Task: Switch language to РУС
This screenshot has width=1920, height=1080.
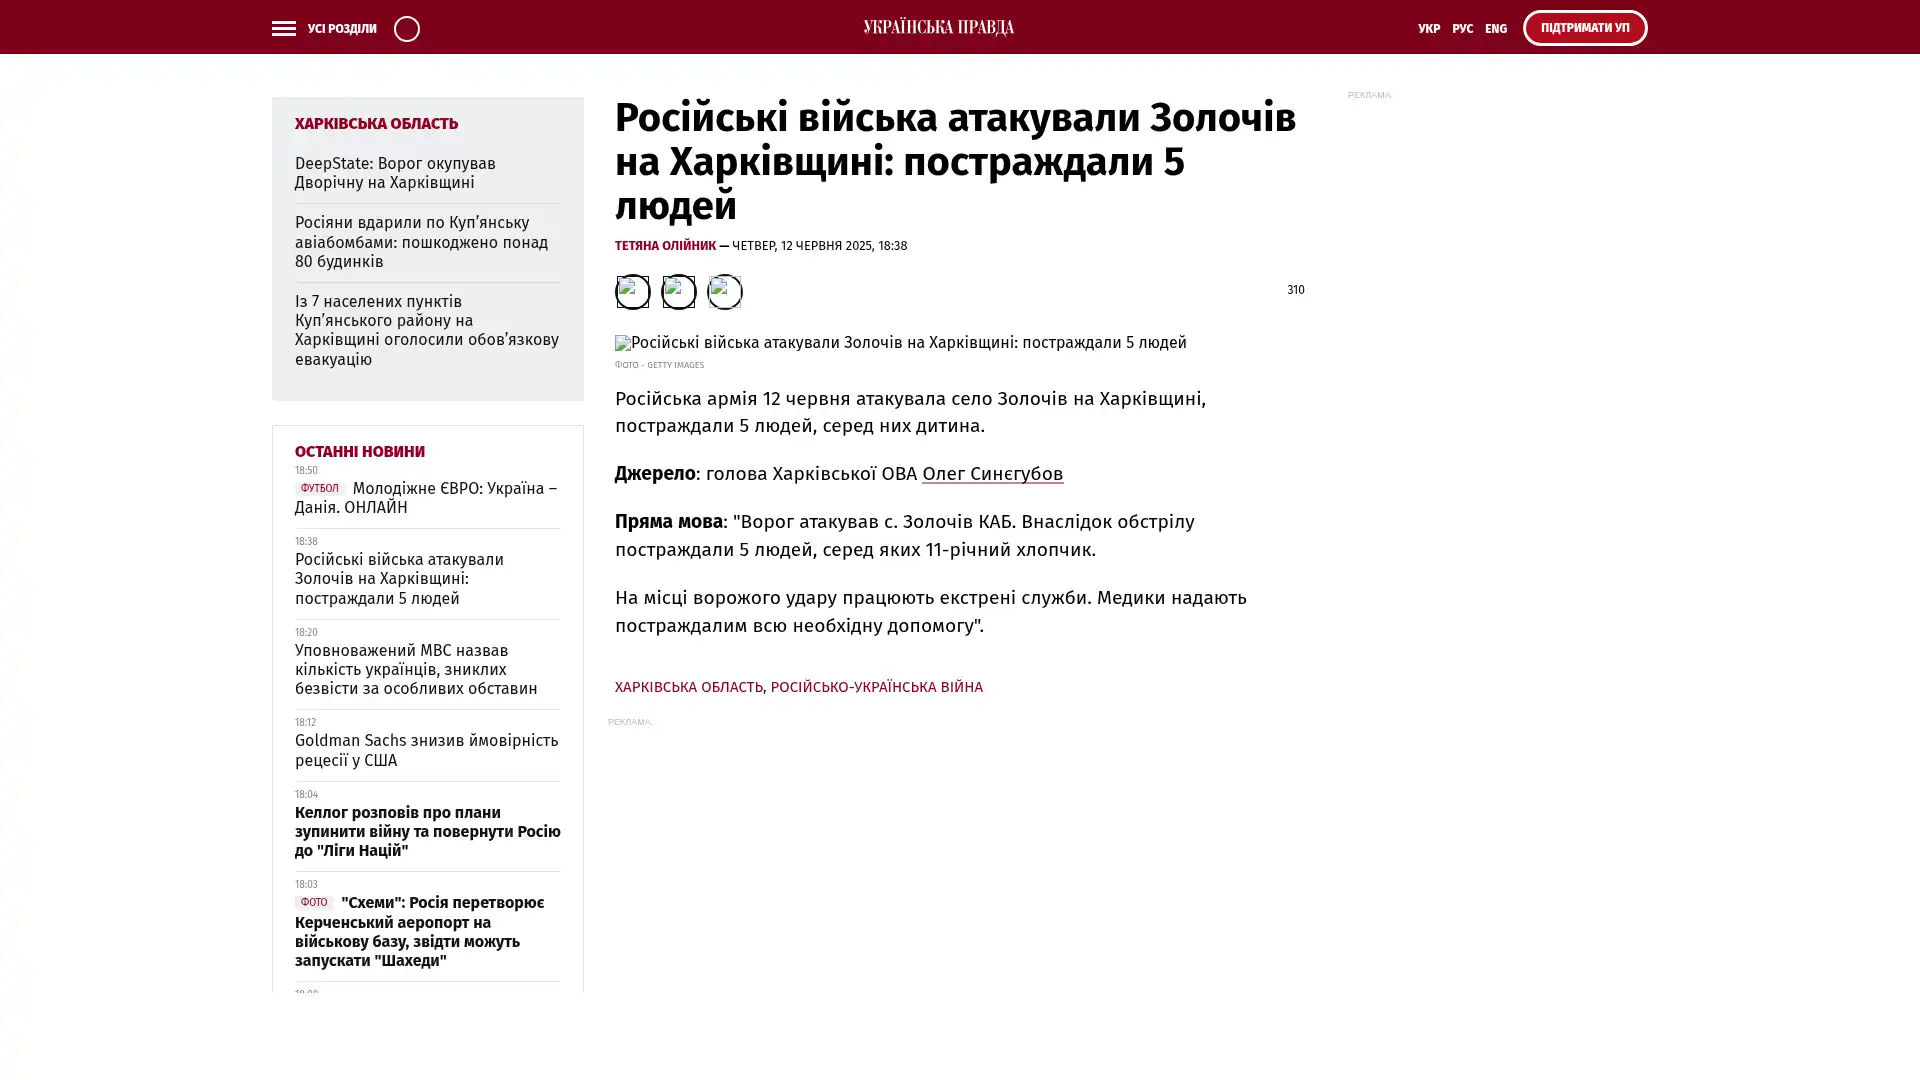Action: point(1463,29)
